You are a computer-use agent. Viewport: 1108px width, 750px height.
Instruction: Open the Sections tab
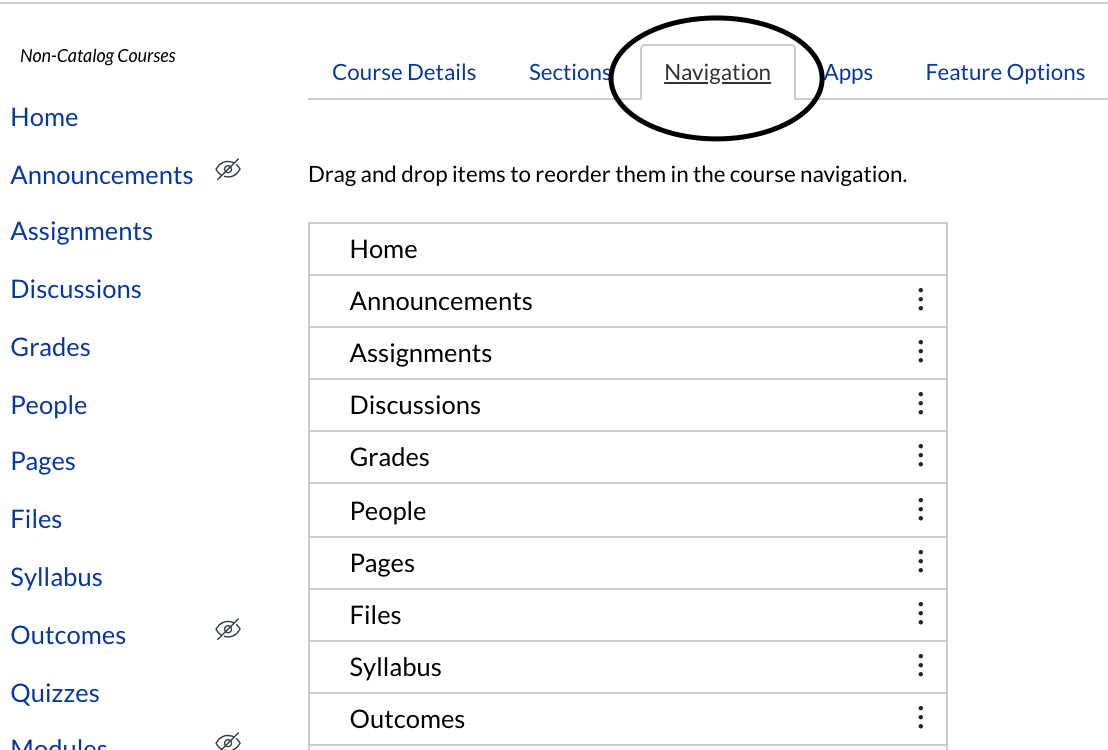click(568, 73)
